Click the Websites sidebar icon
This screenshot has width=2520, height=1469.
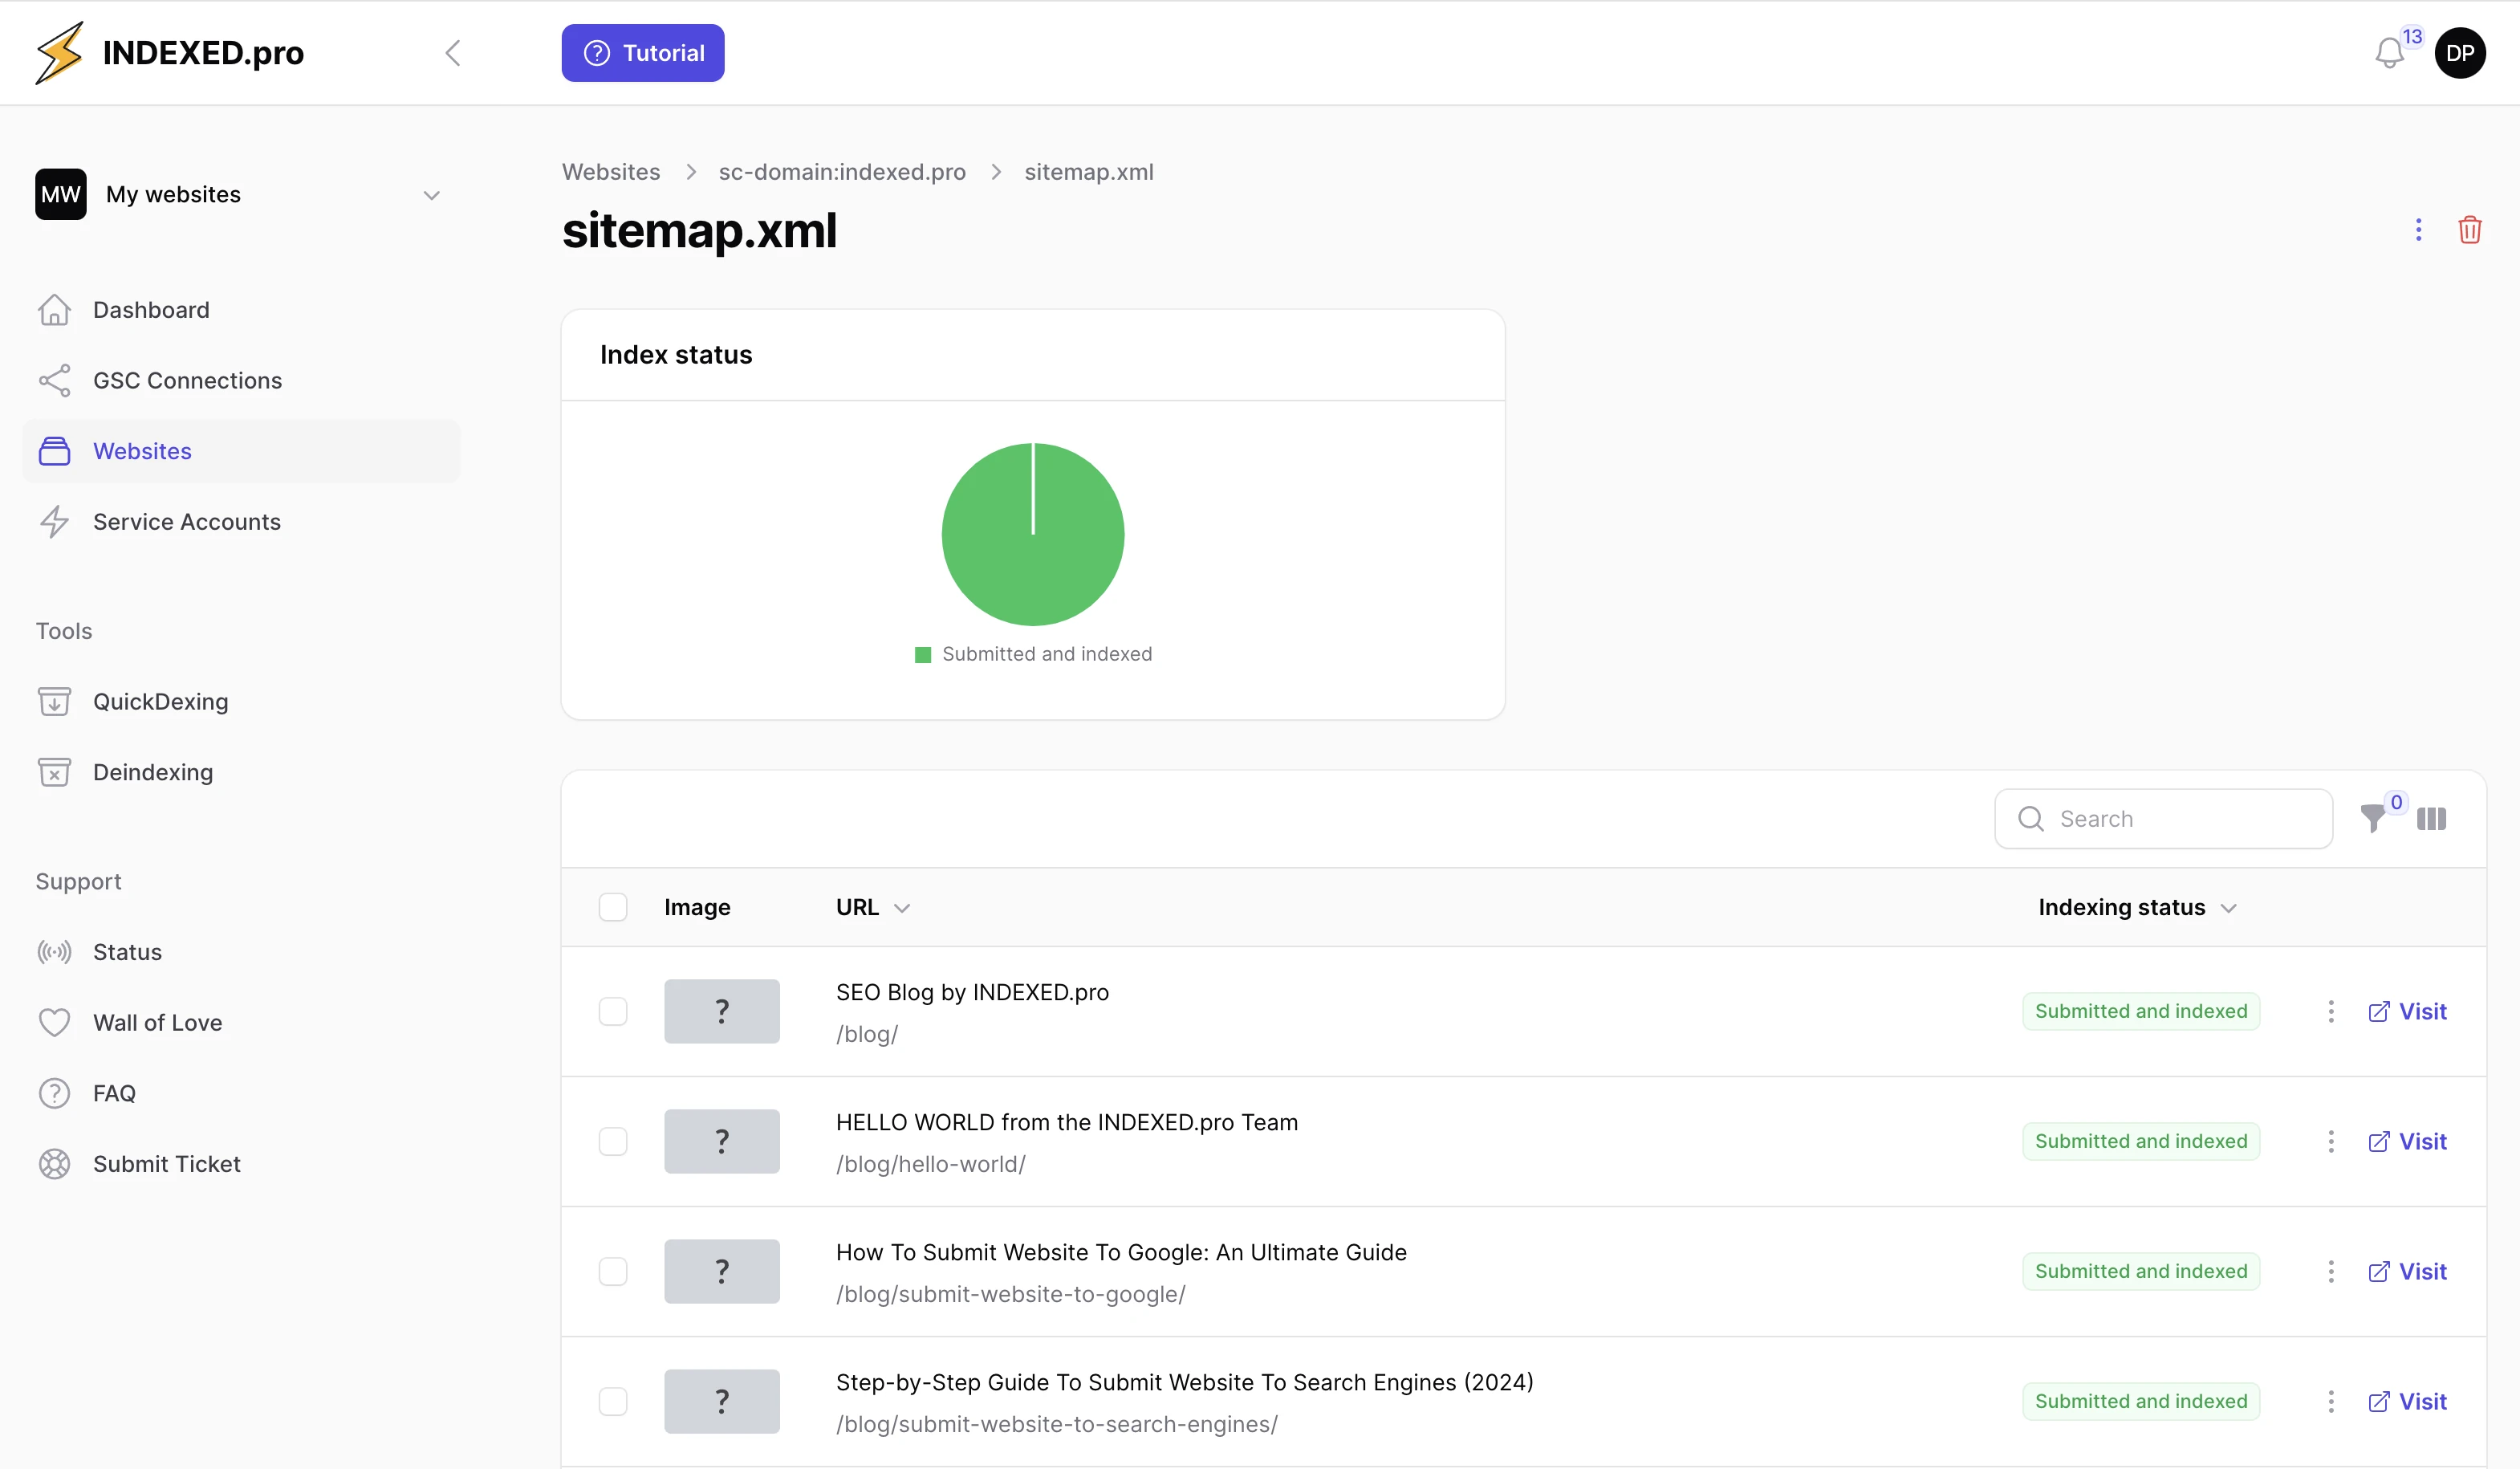coord(54,451)
